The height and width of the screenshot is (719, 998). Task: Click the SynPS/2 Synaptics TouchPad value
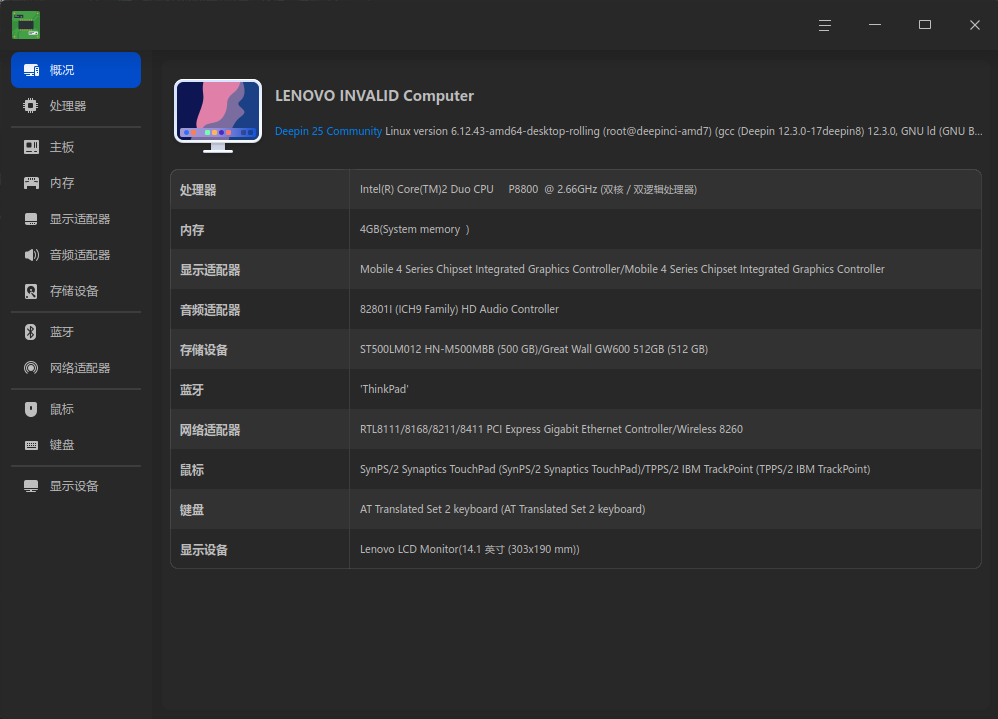(615, 470)
